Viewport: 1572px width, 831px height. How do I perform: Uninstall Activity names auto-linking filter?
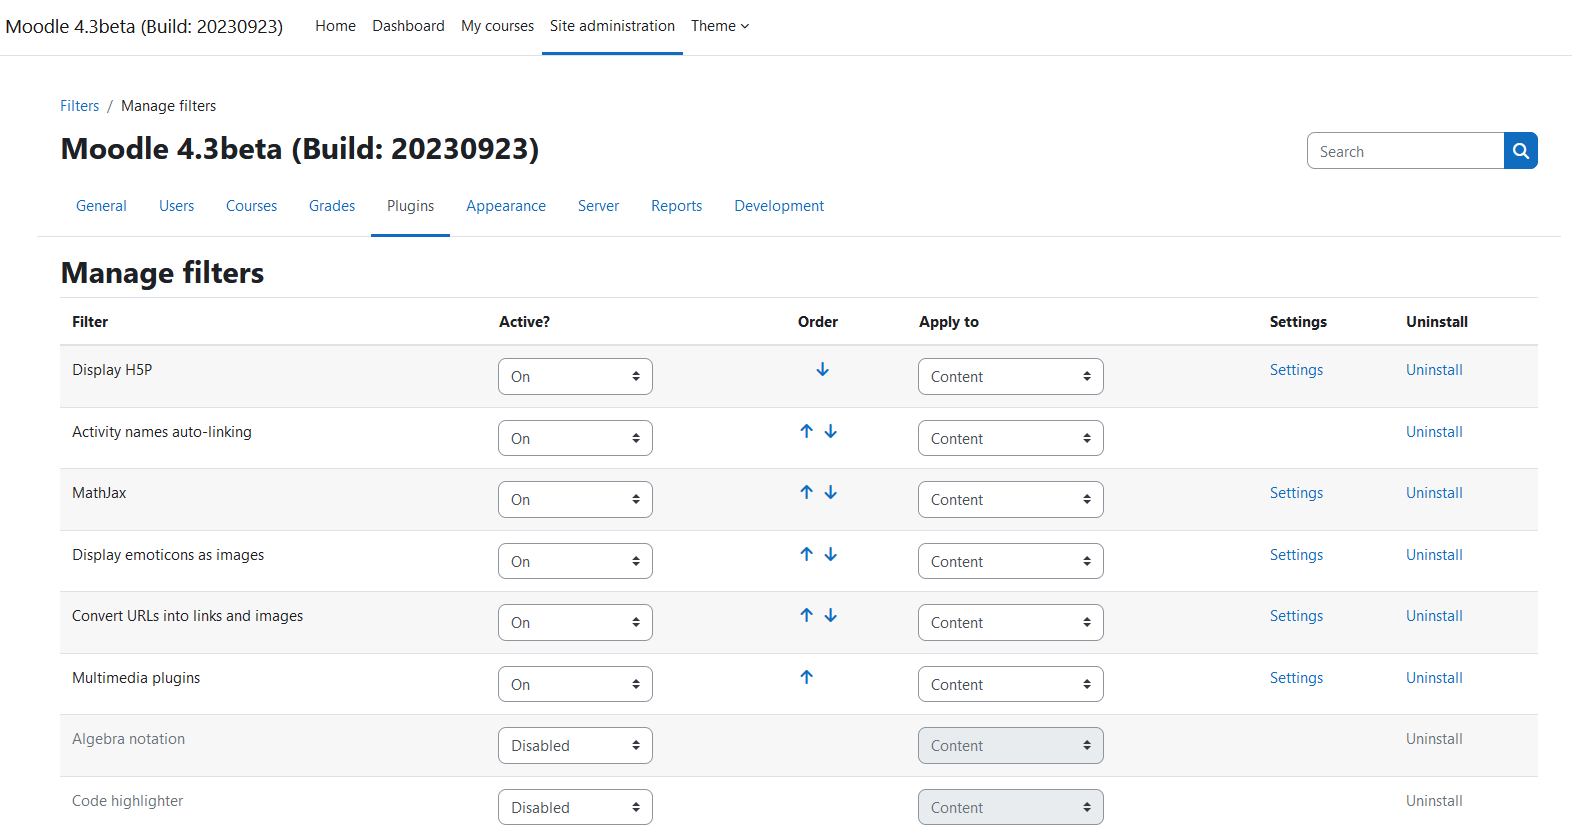[x=1434, y=432]
